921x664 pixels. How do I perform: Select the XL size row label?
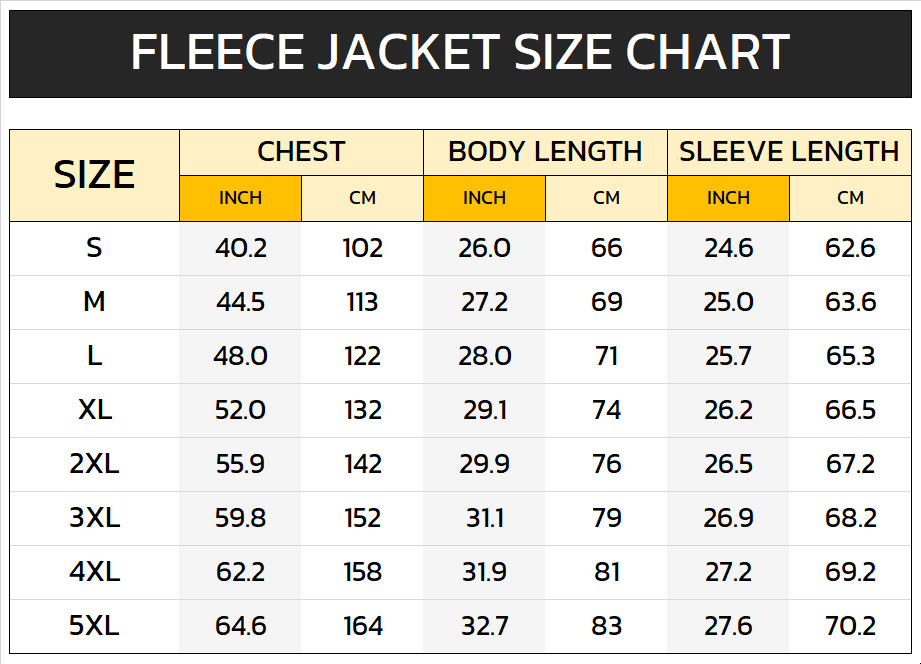[94, 410]
